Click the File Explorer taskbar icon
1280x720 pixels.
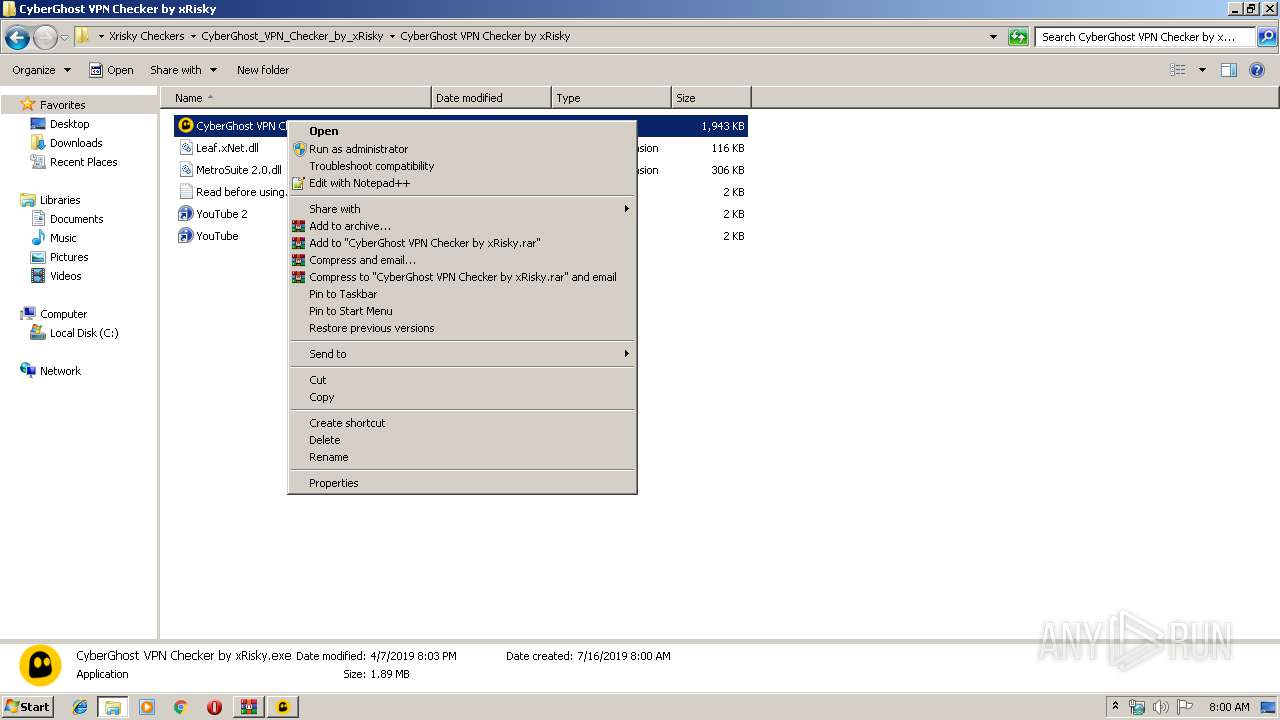[x=113, y=707]
